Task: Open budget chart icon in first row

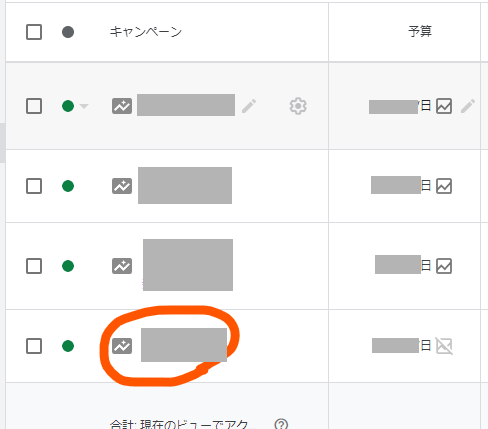Action: coord(444,106)
